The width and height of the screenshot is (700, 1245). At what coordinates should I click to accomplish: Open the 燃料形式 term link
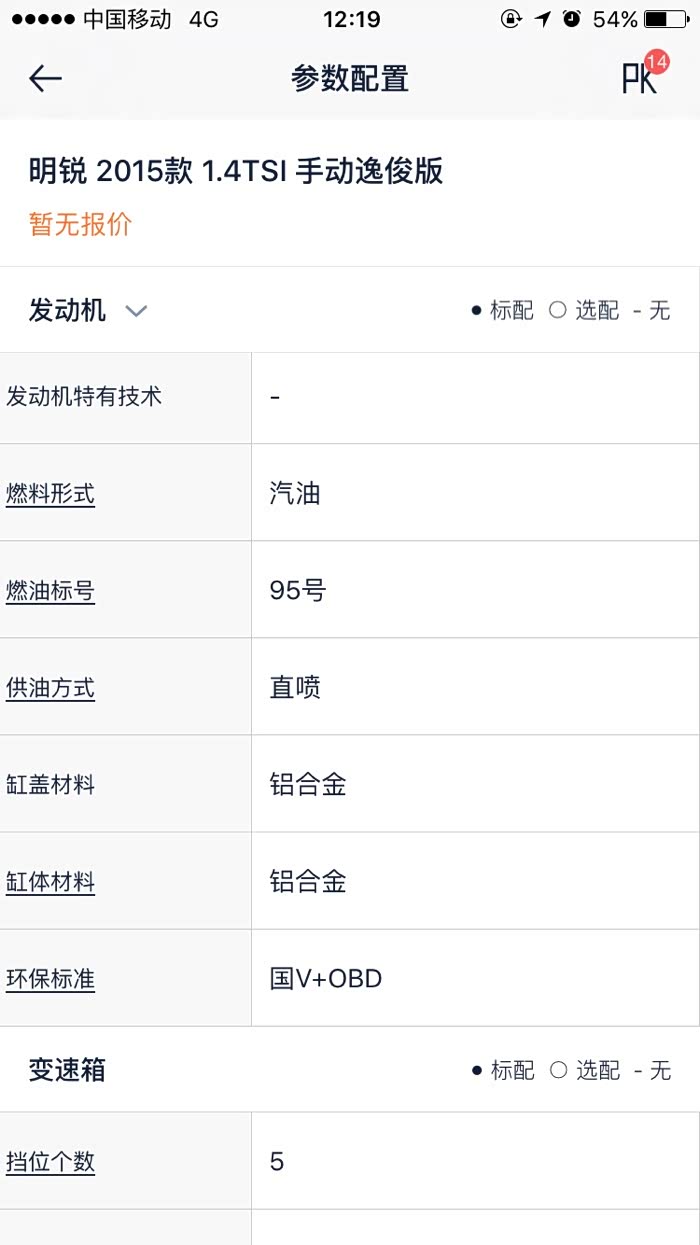[51, 493]
